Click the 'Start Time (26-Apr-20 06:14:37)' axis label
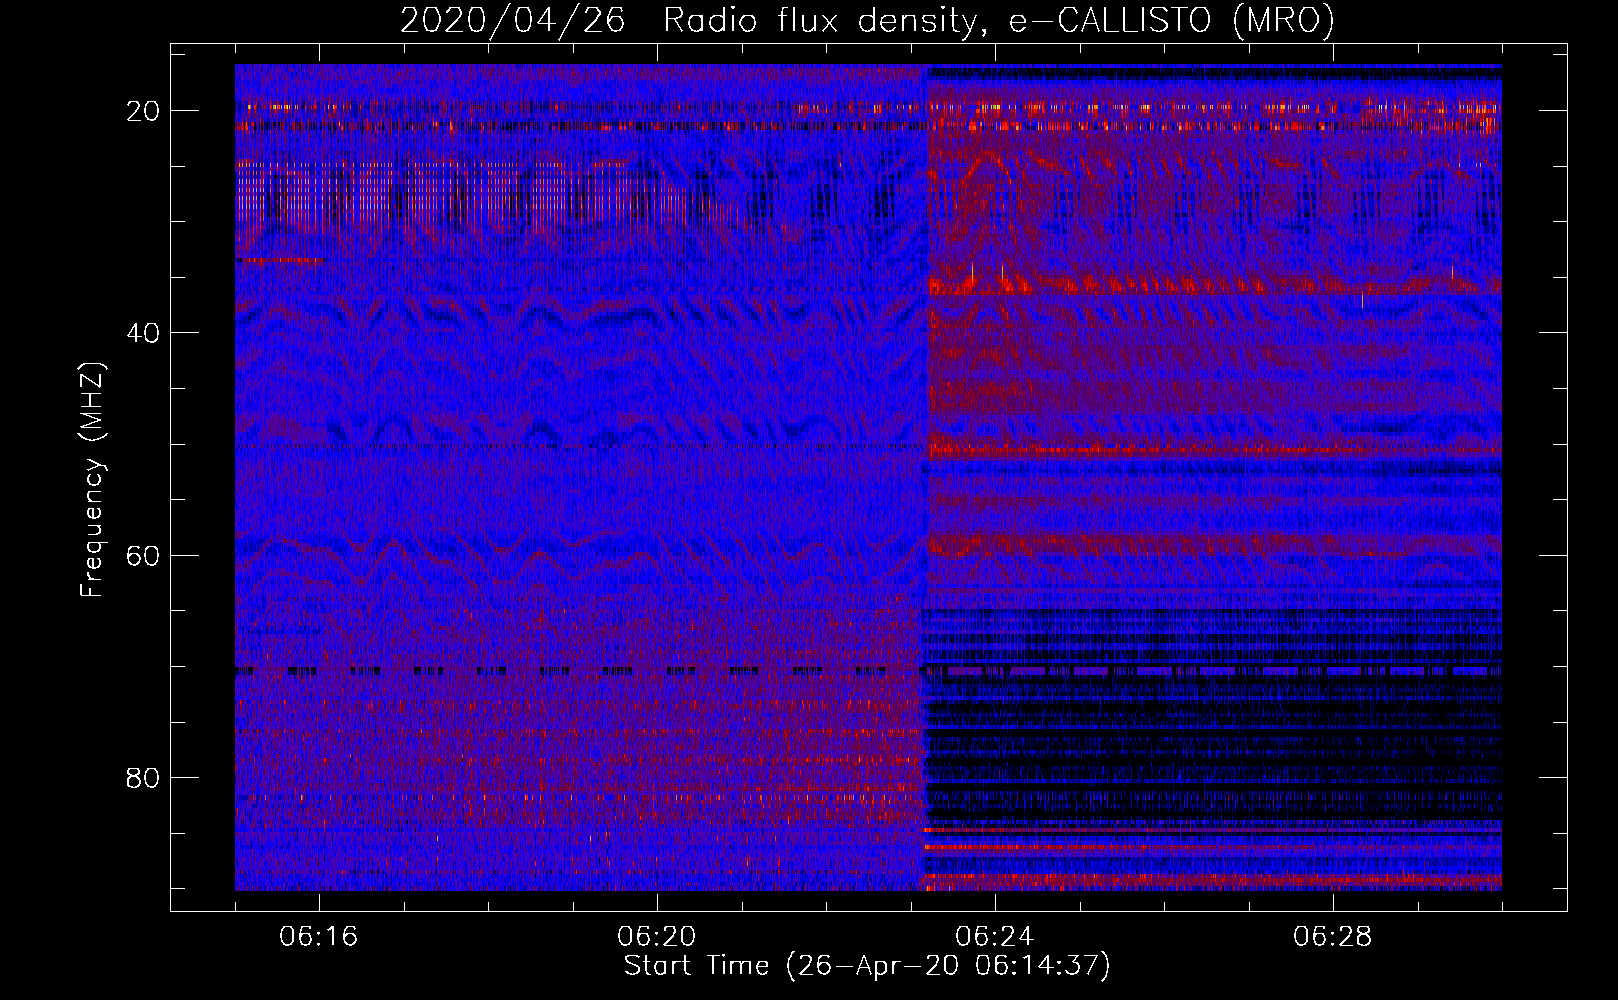 [867, 966]
